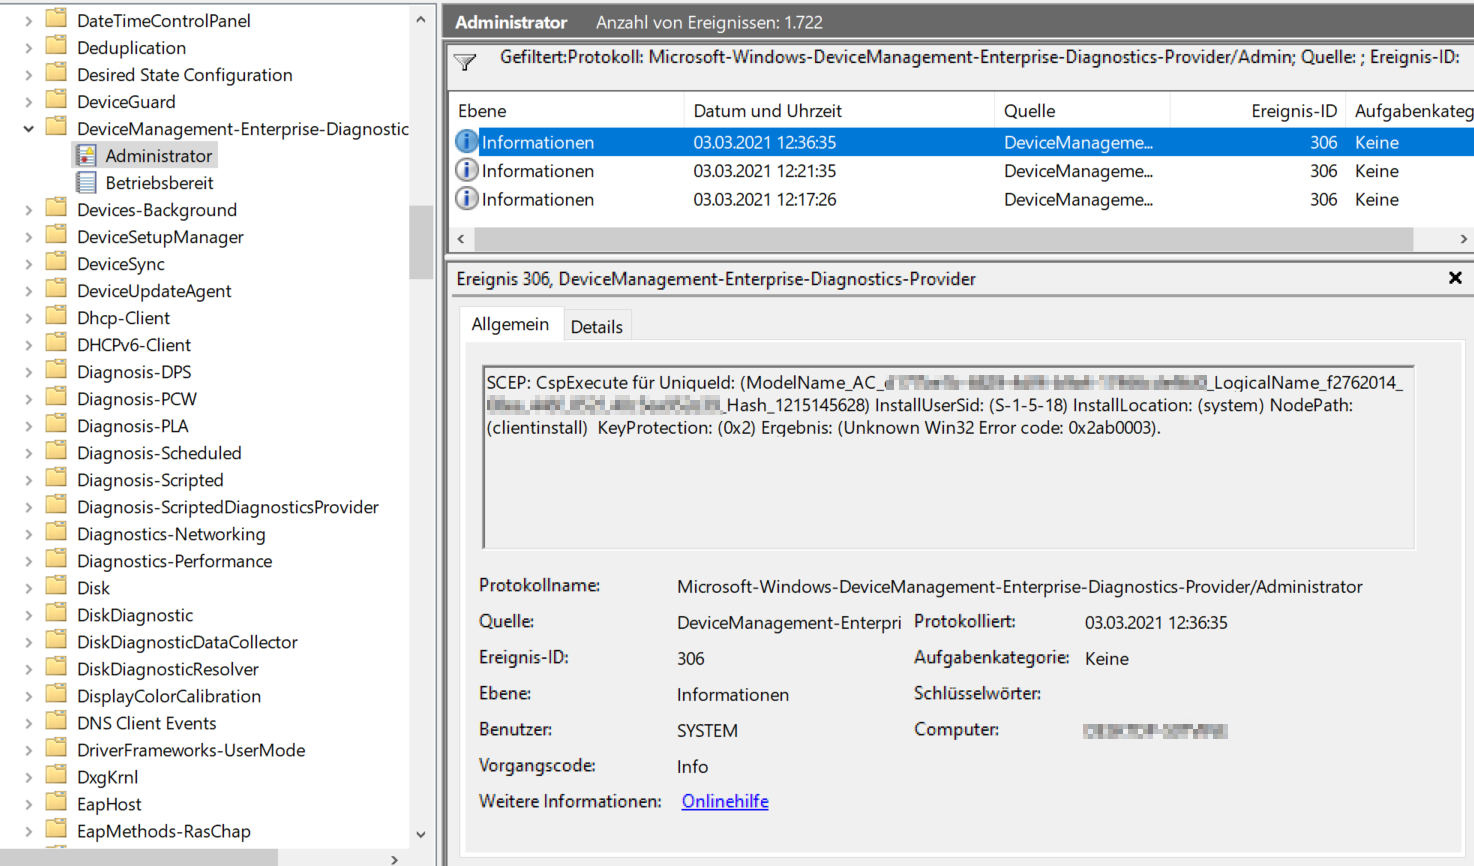1474x866 pixels.
Task: Close the Ereignis 306 preview pane
Action: tap(1455, 278)
